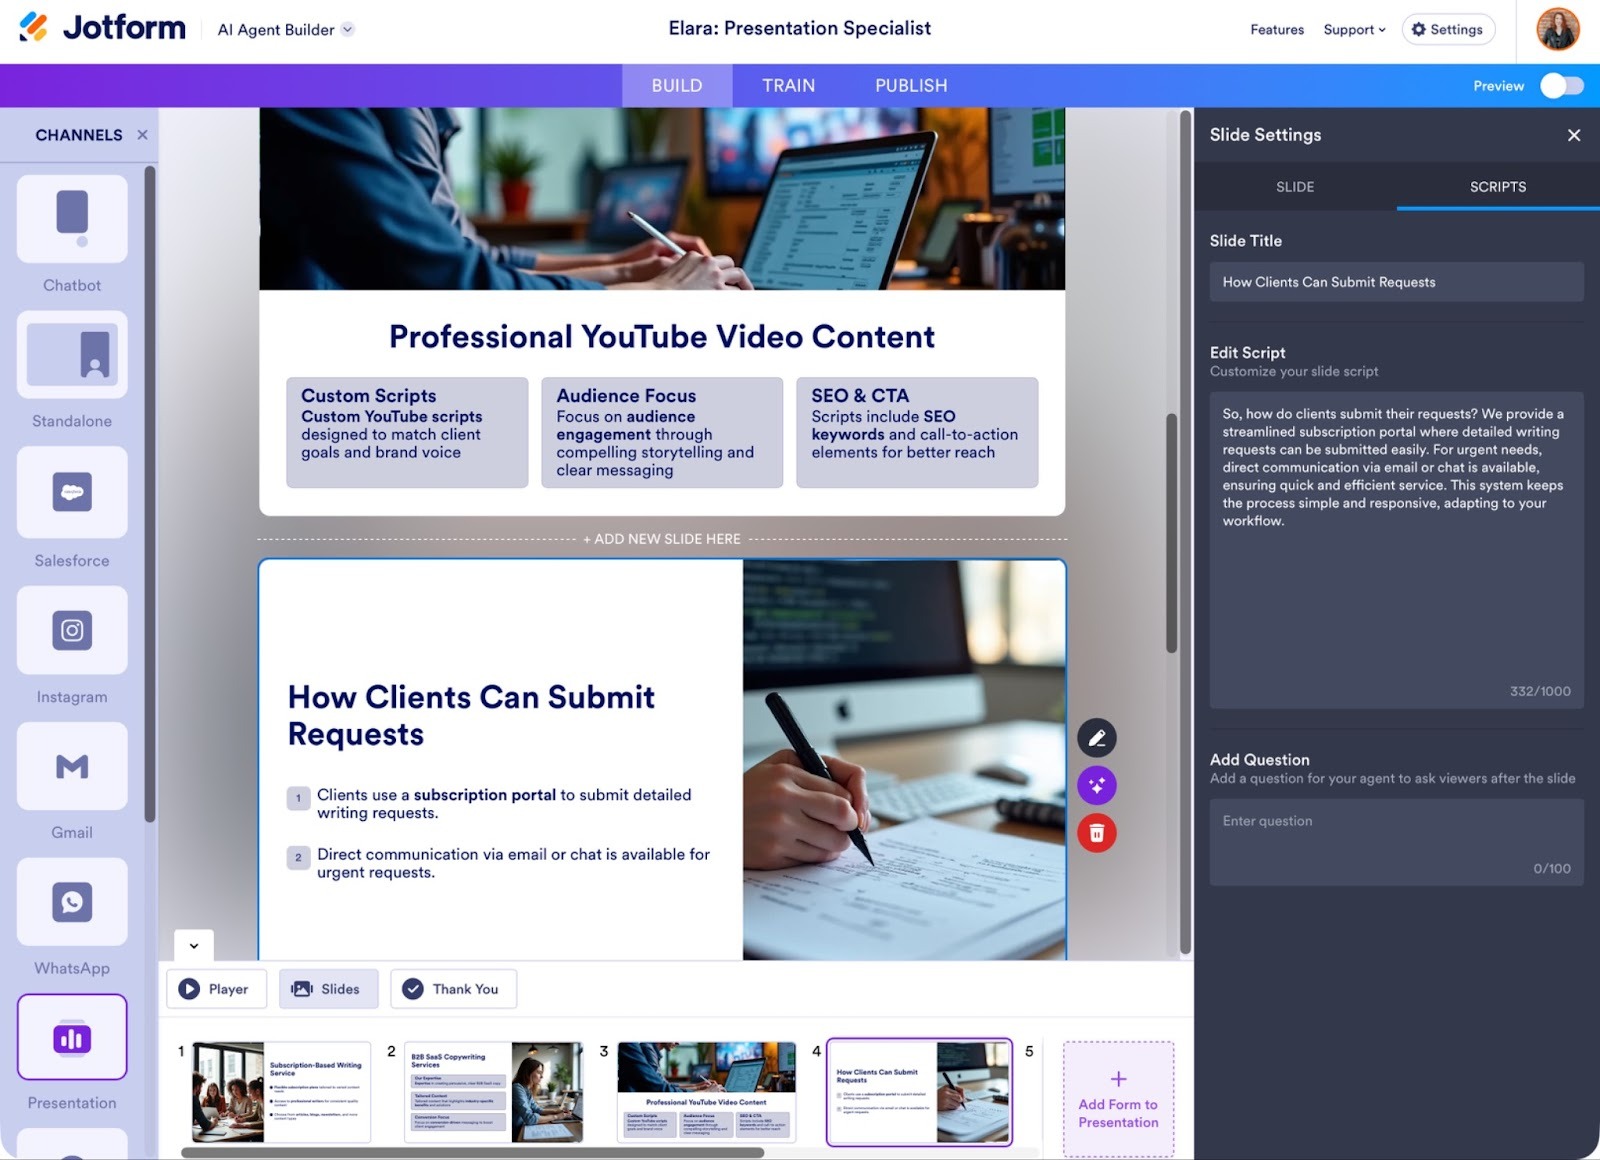Select the Chatbot channel icon
Screen dimensions: 1600x1160
click(x=71, y=219)
